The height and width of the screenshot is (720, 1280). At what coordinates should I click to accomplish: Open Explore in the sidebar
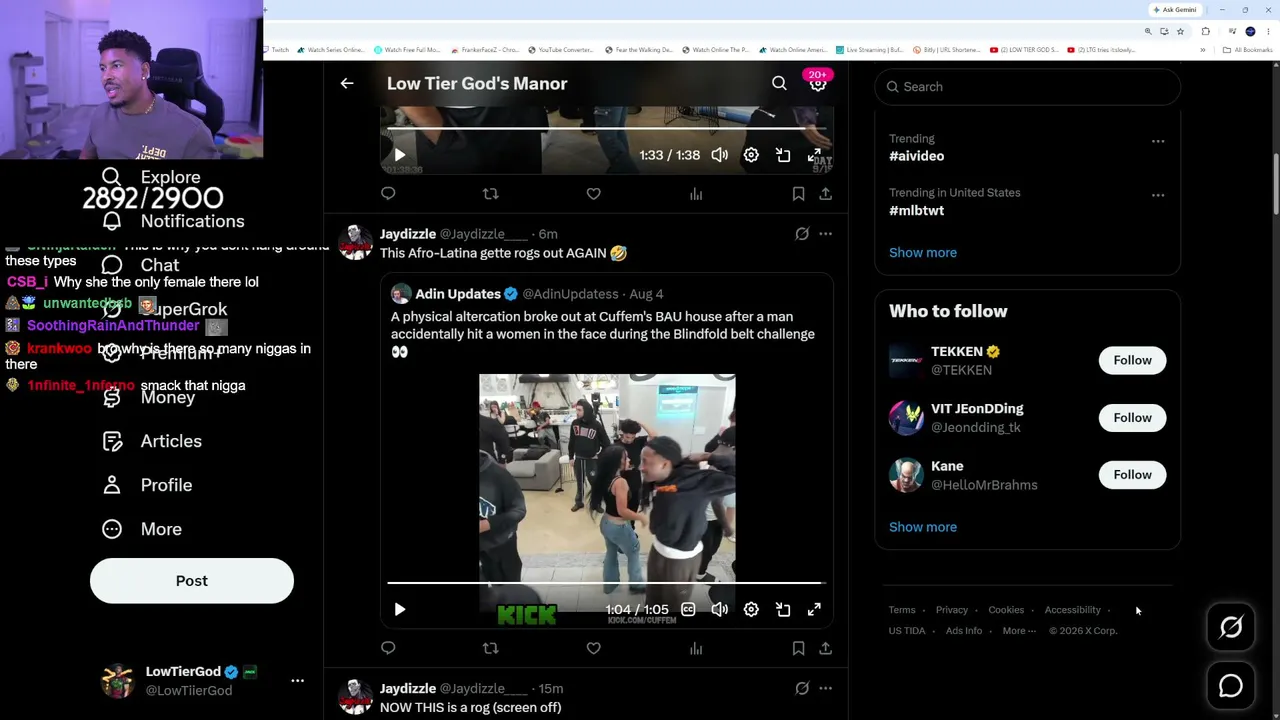tap(151, 177)
